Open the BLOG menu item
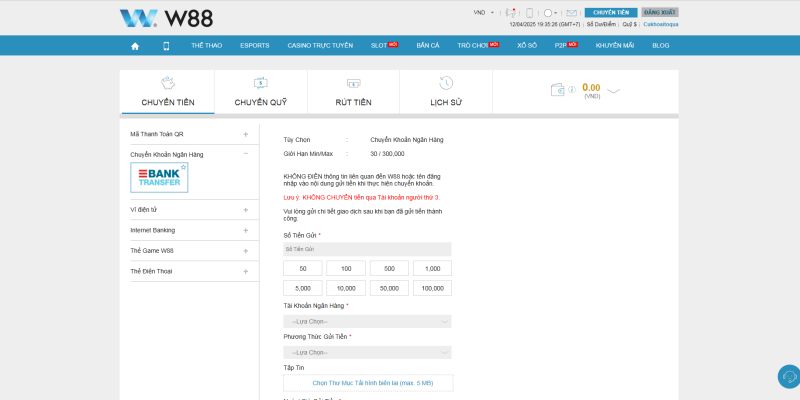Screen dimensions: 800x400 pyautogui.click(x=660, y=45)
